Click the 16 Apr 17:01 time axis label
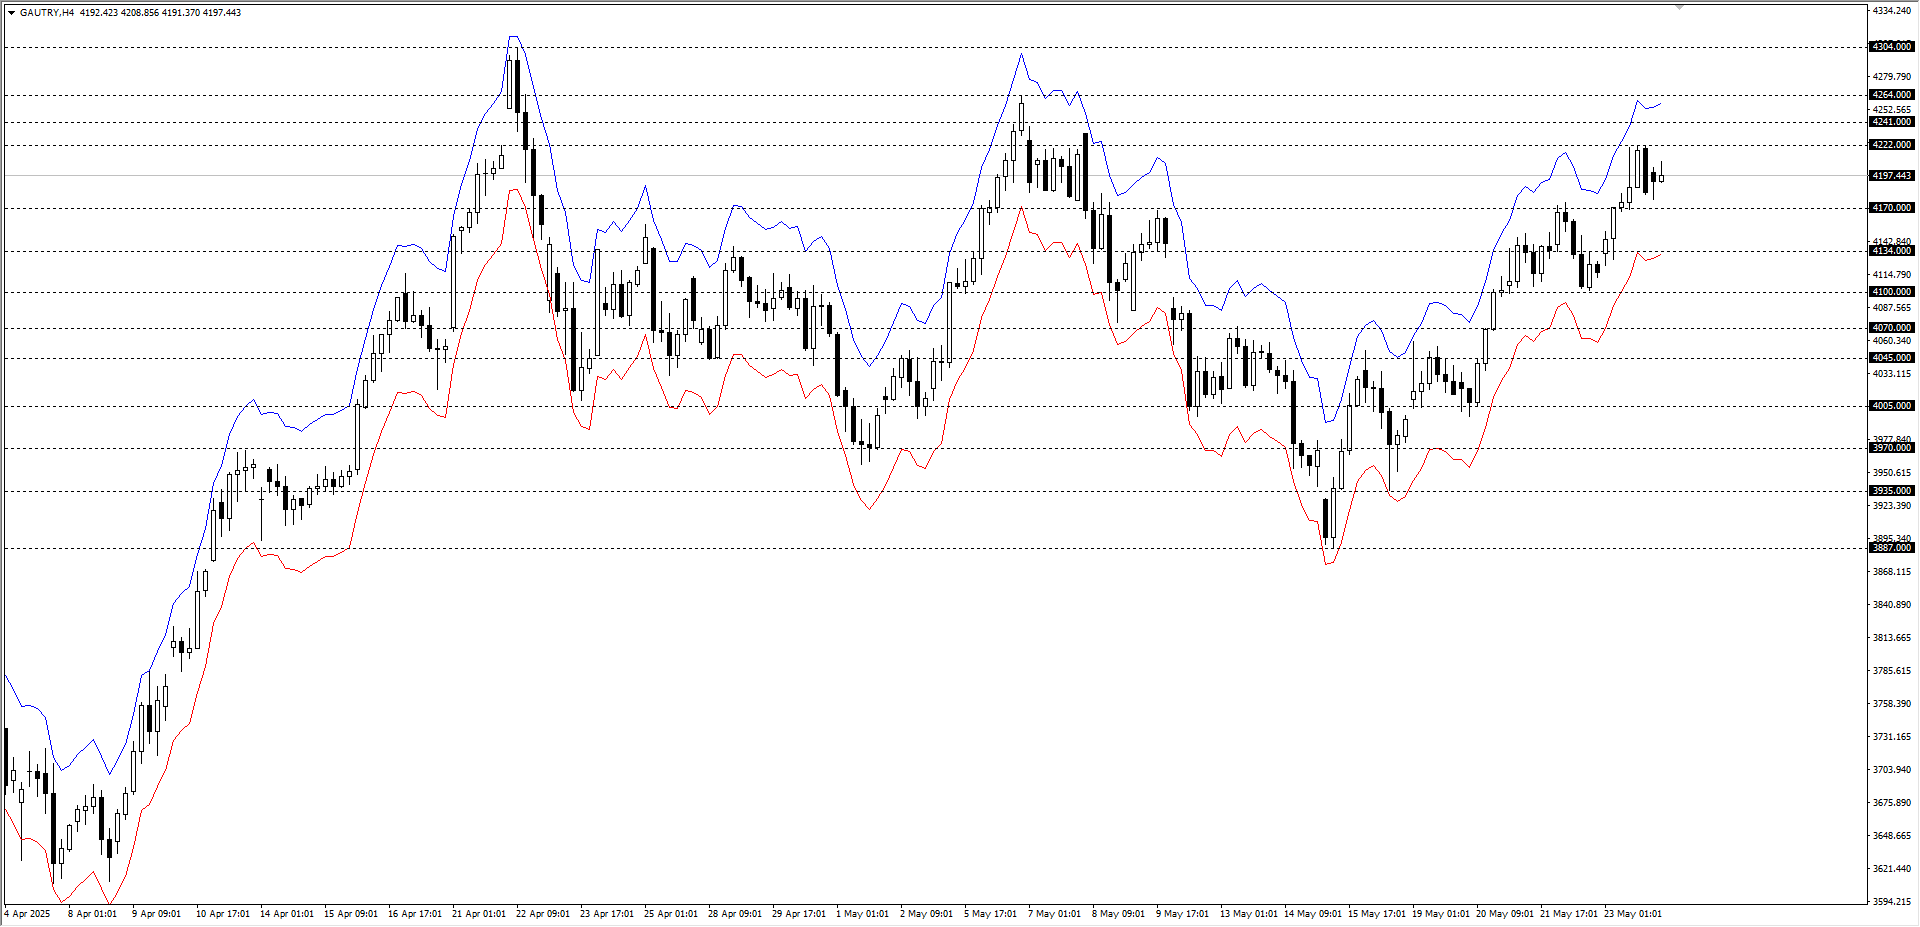 [x=415, y=914]
